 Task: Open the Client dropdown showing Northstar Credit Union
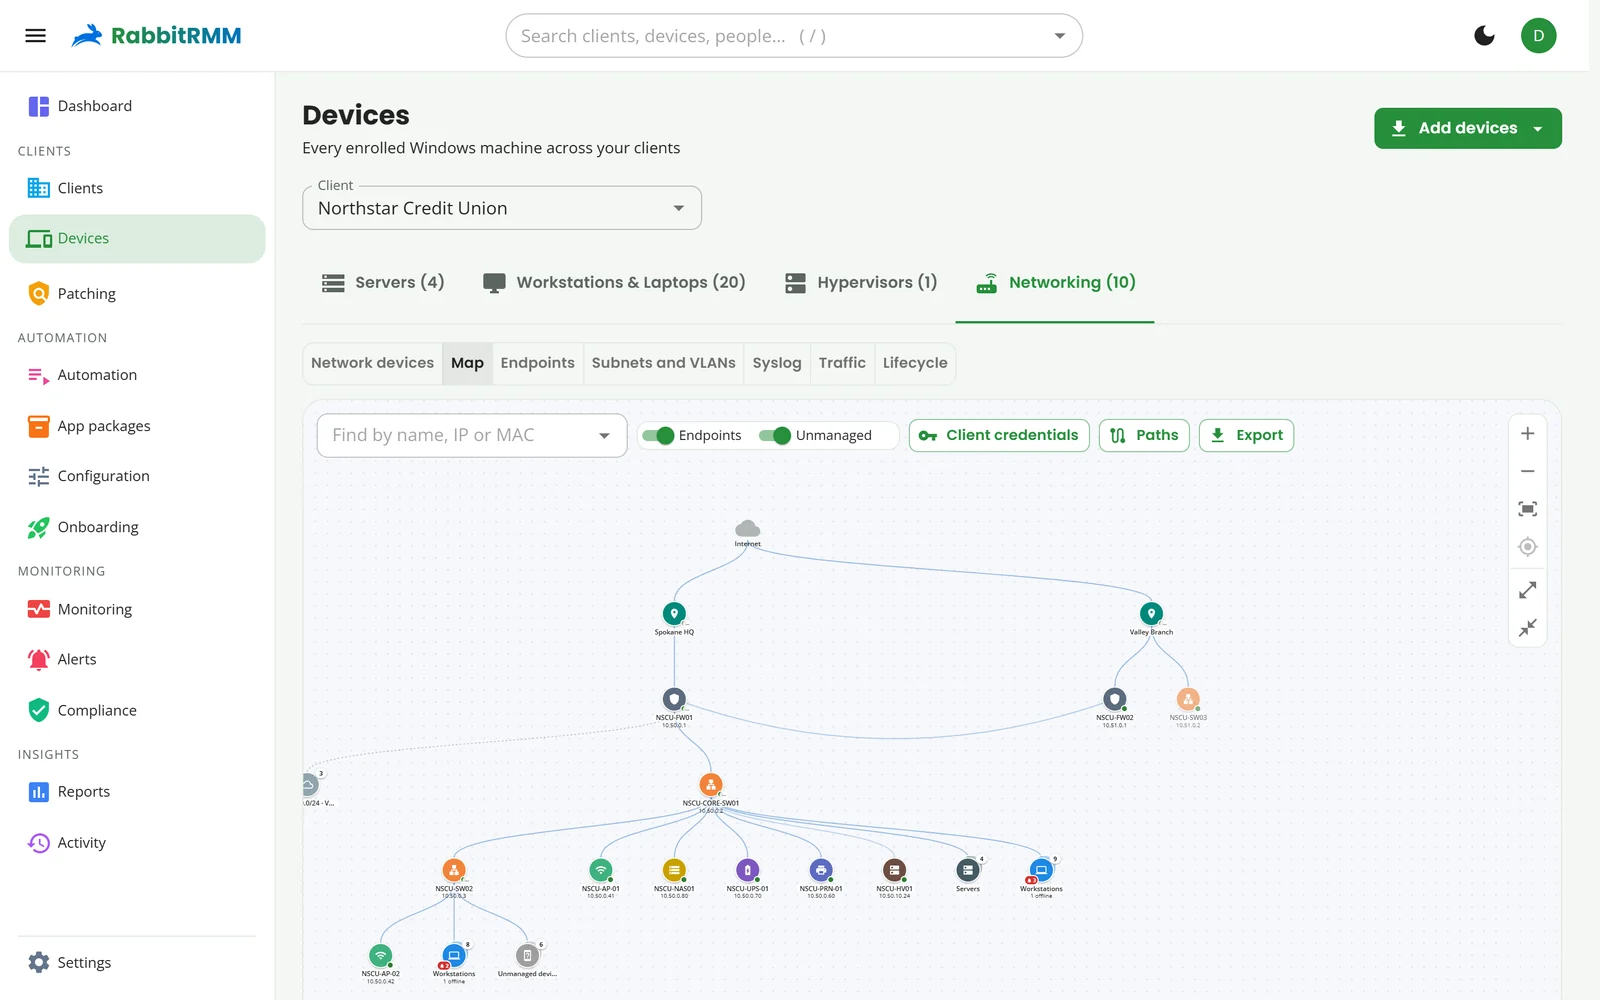[502, 208]
